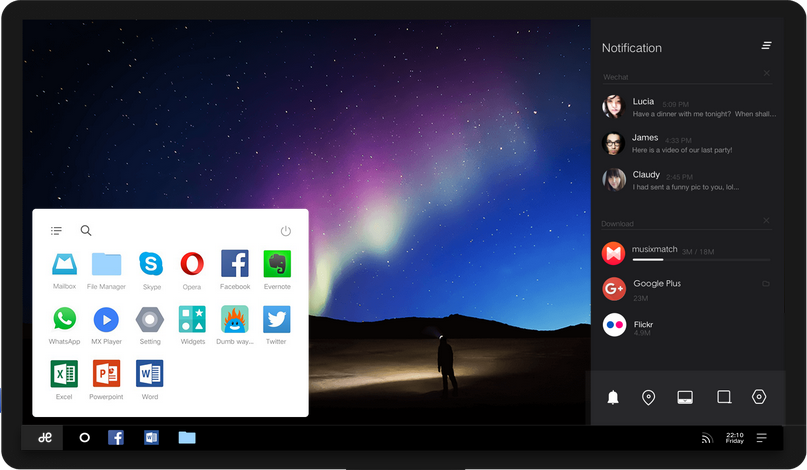Dismiss the Wechat notification group
The height and width of the screenshot is (470, 807).
tap(766, 73)
